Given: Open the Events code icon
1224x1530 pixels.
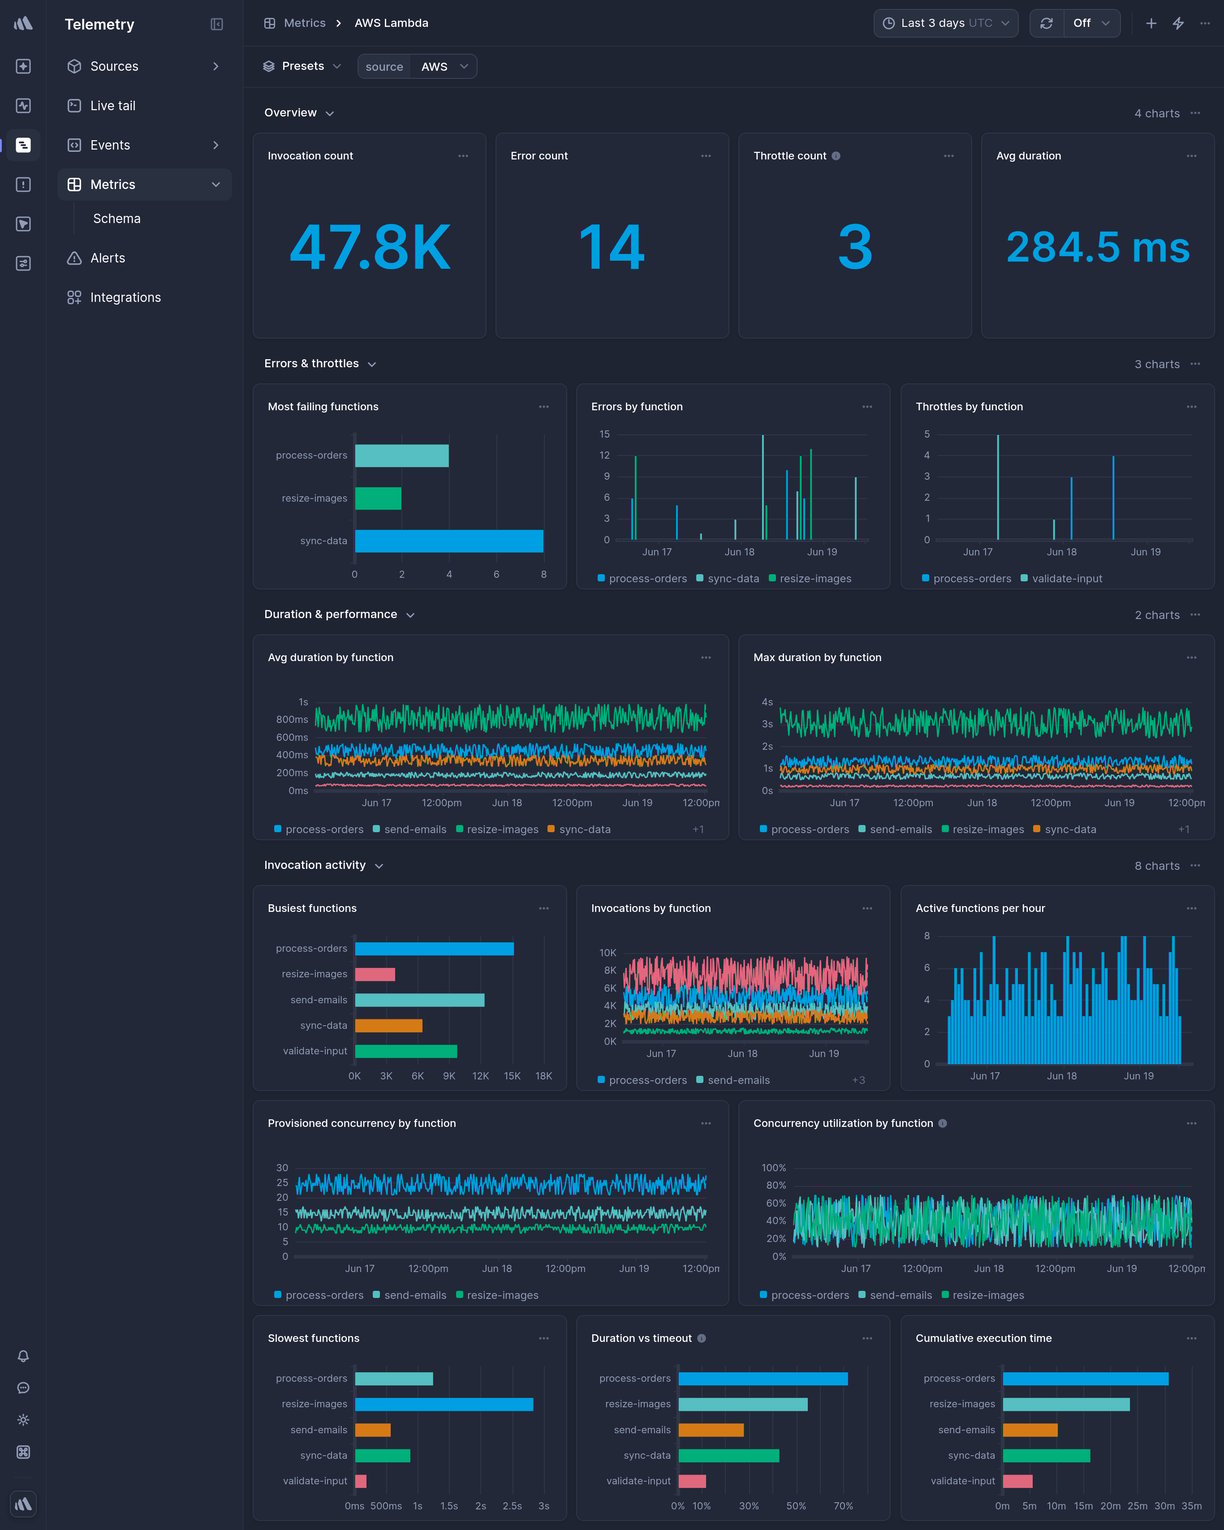Looking at the screenshot, I should click(x=74, y=145).
